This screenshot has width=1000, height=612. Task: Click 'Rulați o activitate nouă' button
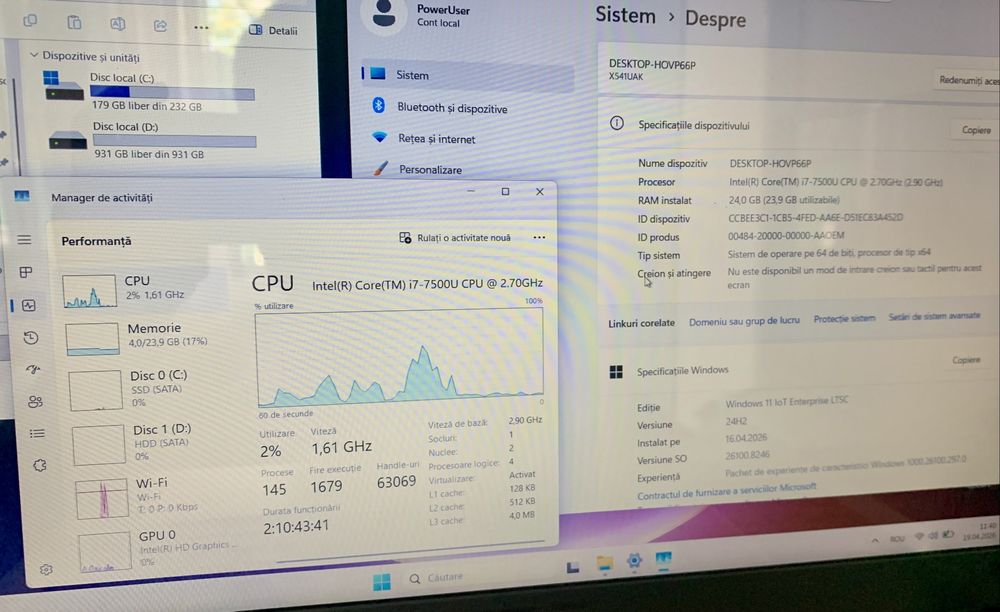(x=455, y=238)
